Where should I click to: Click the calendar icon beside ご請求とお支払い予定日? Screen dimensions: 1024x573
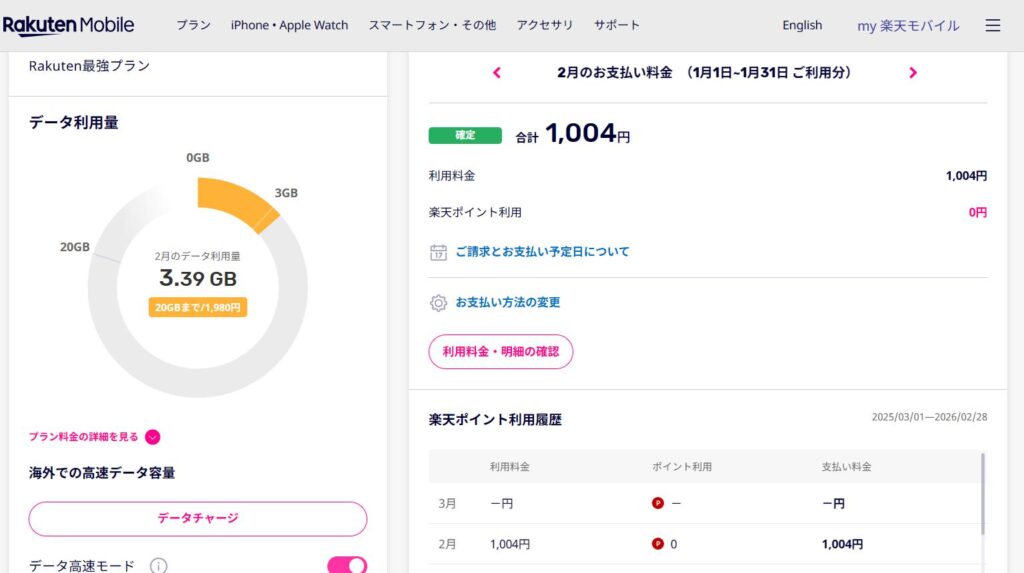[x=438, y=252]
